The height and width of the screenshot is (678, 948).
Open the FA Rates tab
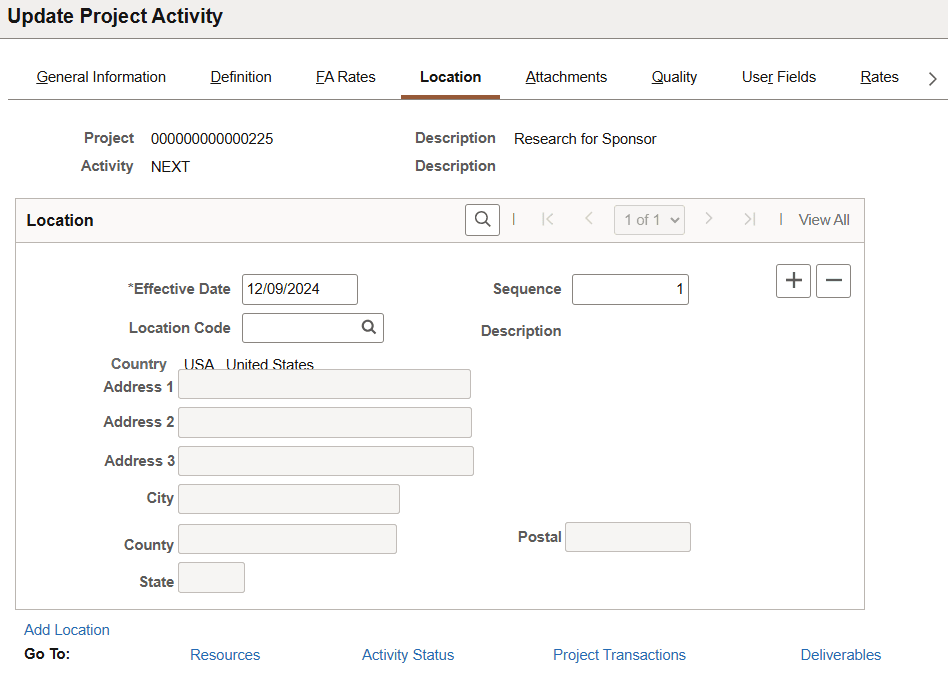tap(345, 77)
